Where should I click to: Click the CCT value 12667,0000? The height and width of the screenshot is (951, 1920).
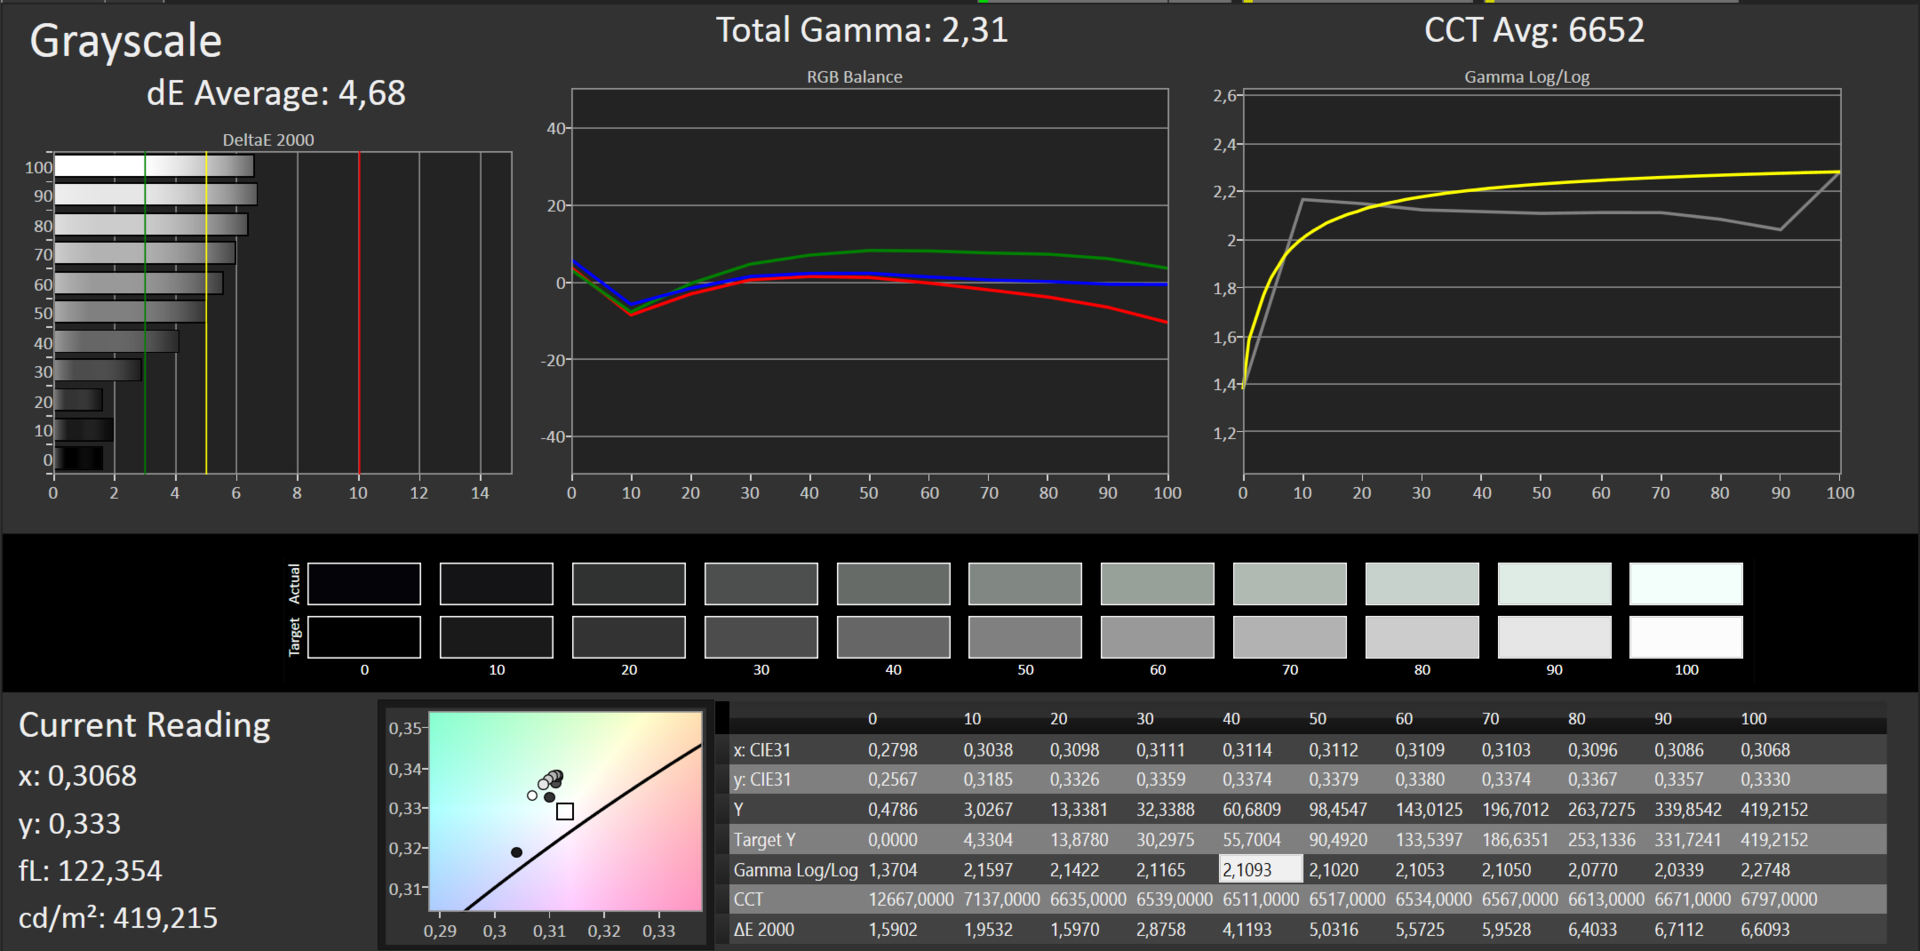(911, 899)
